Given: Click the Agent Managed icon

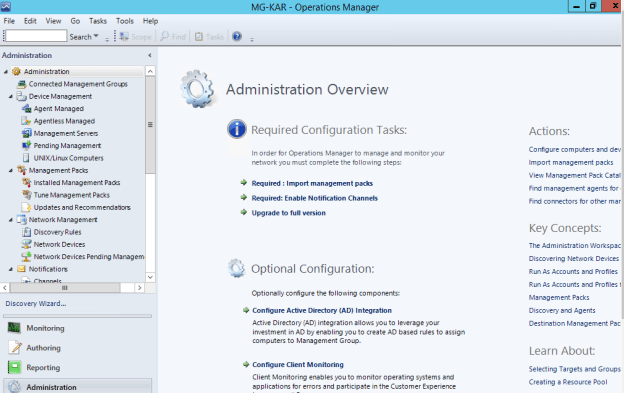Looking at the screenshot, I should click(x=26, y=109).
